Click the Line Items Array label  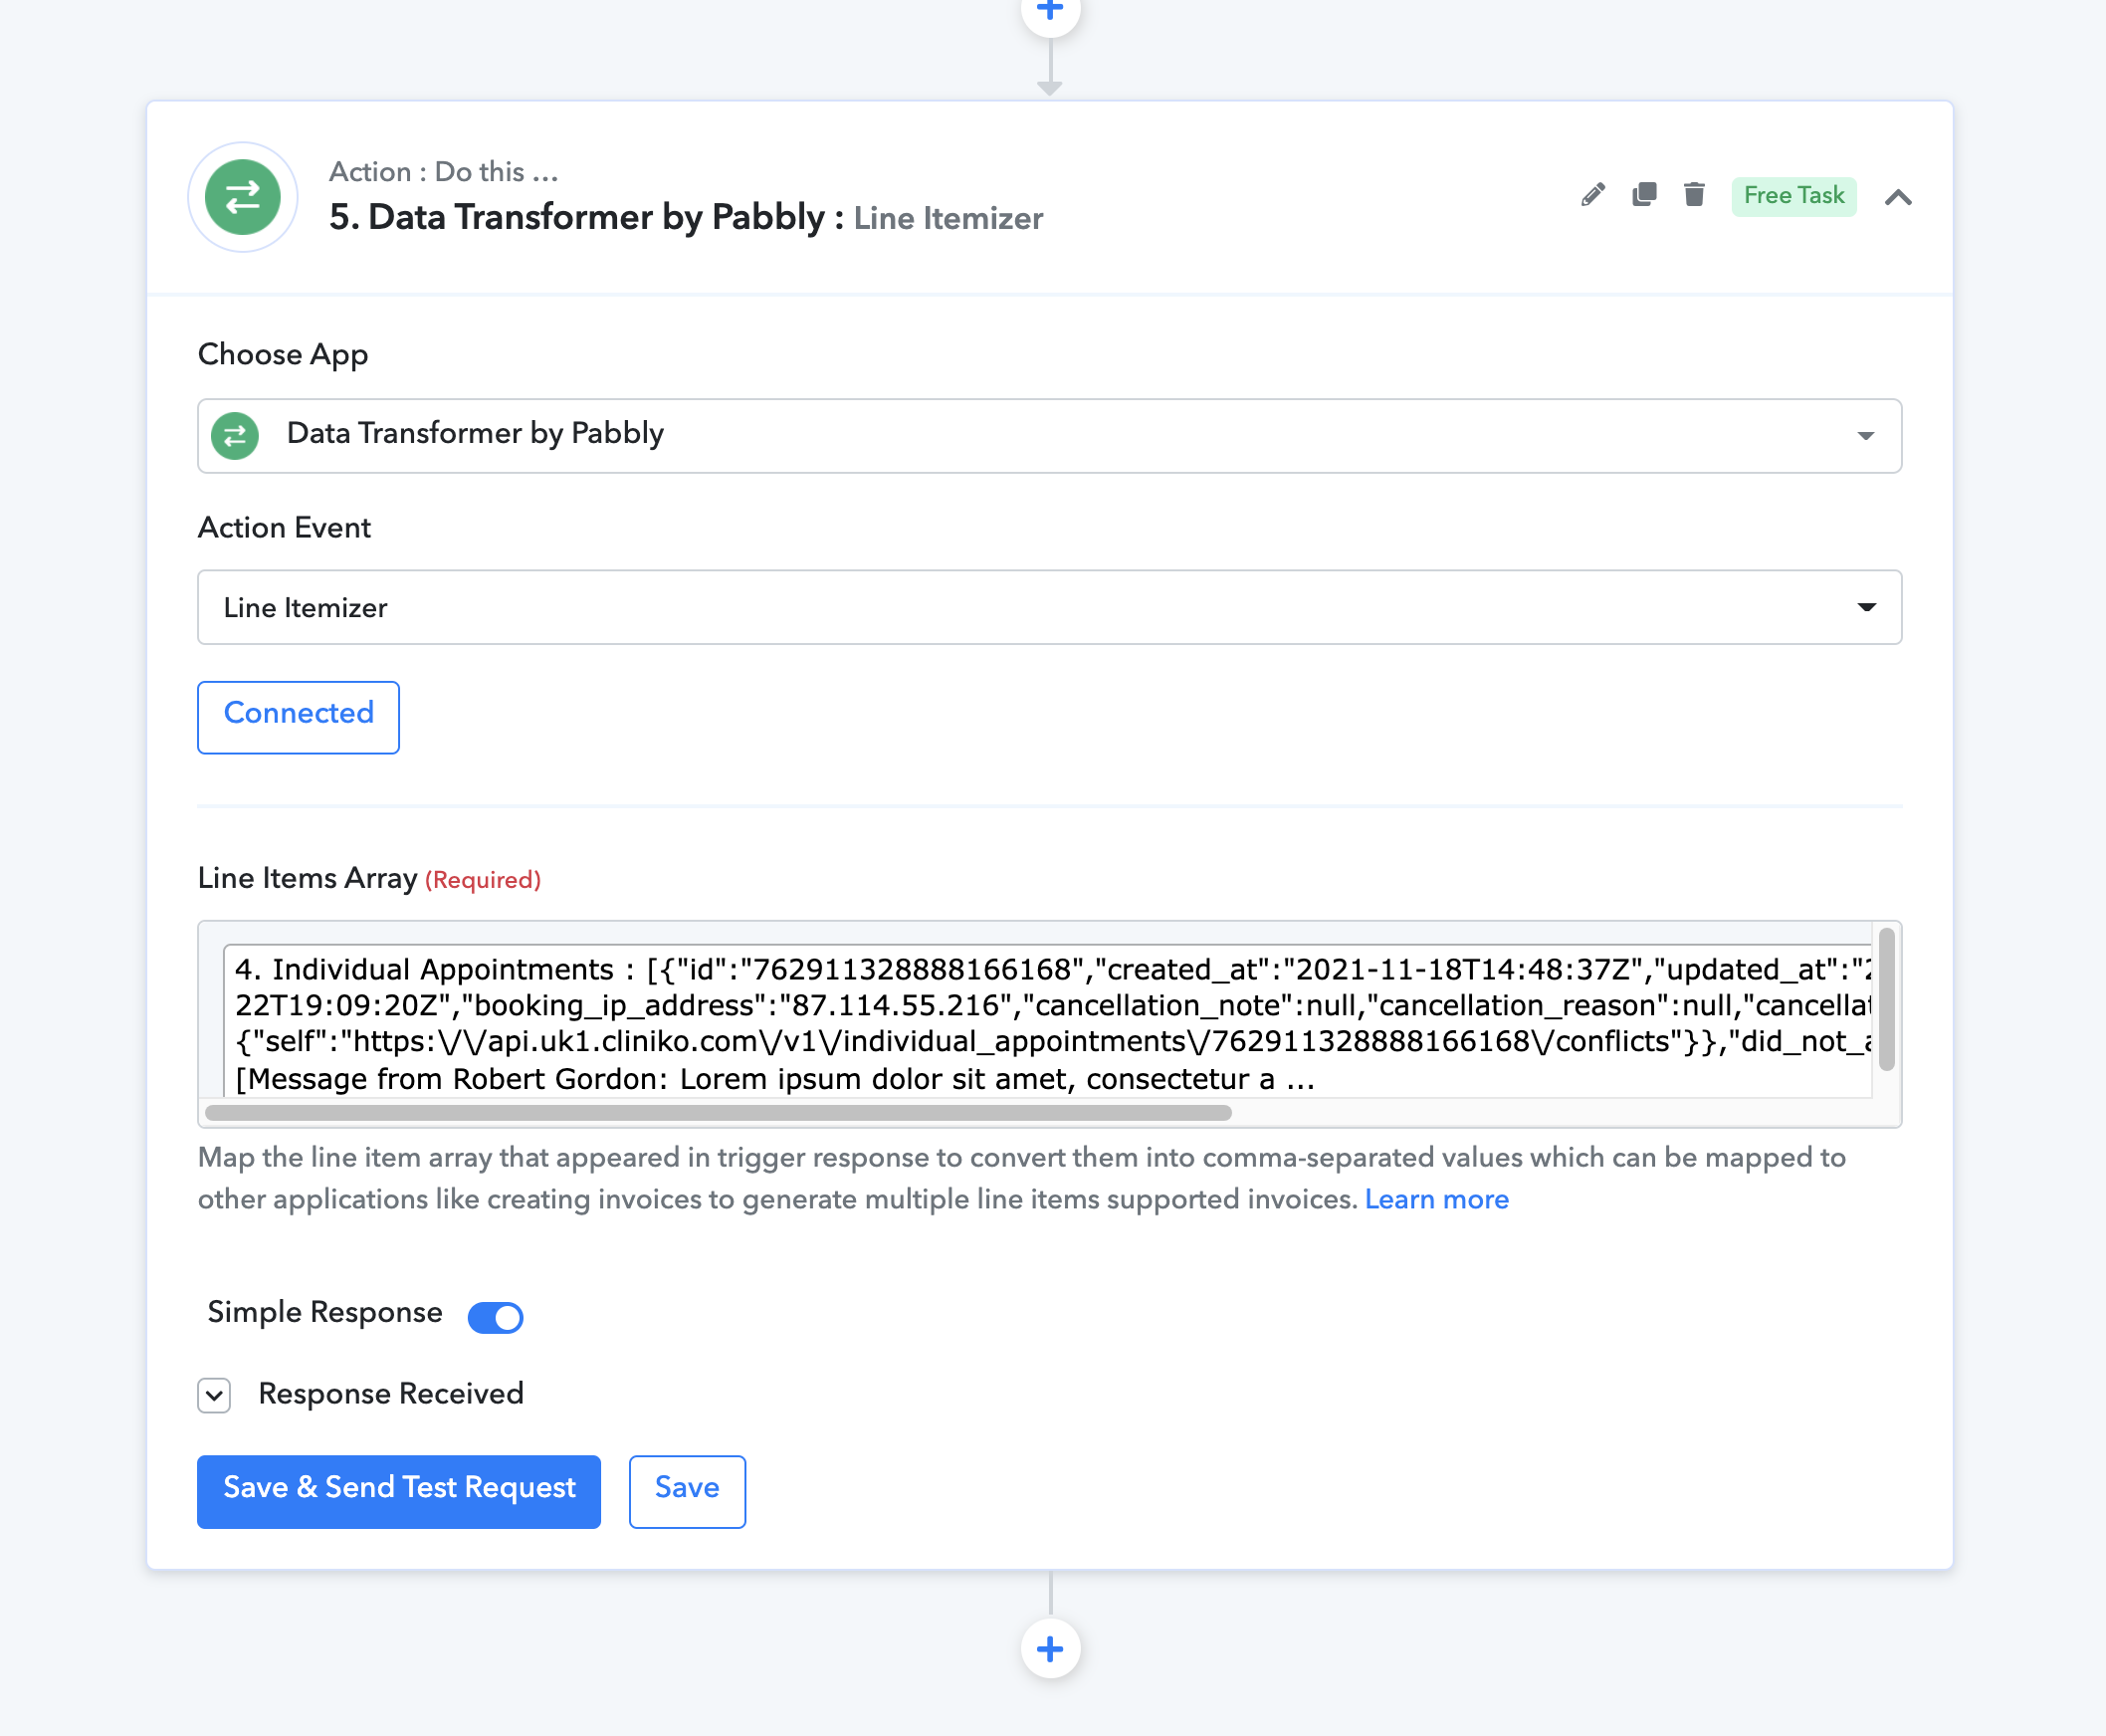pos(307,878)
